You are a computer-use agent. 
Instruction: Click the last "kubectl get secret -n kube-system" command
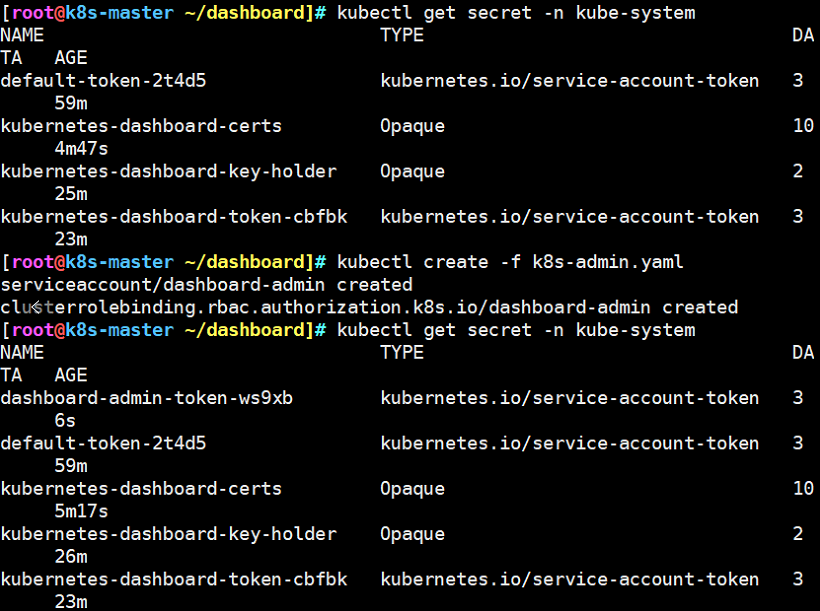click(x=516, y=330)
